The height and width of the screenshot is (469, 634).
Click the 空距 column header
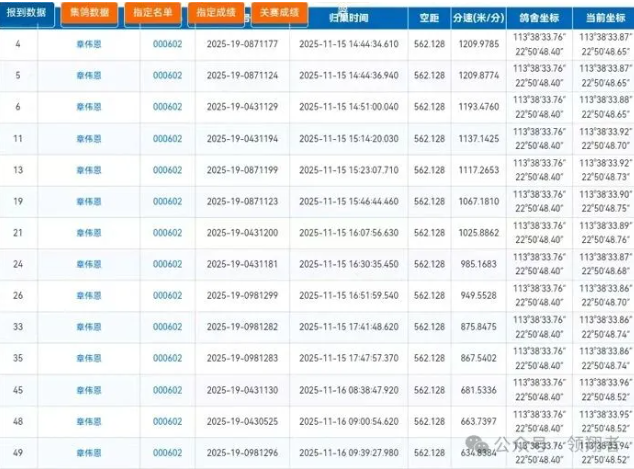tap(429, 19)
